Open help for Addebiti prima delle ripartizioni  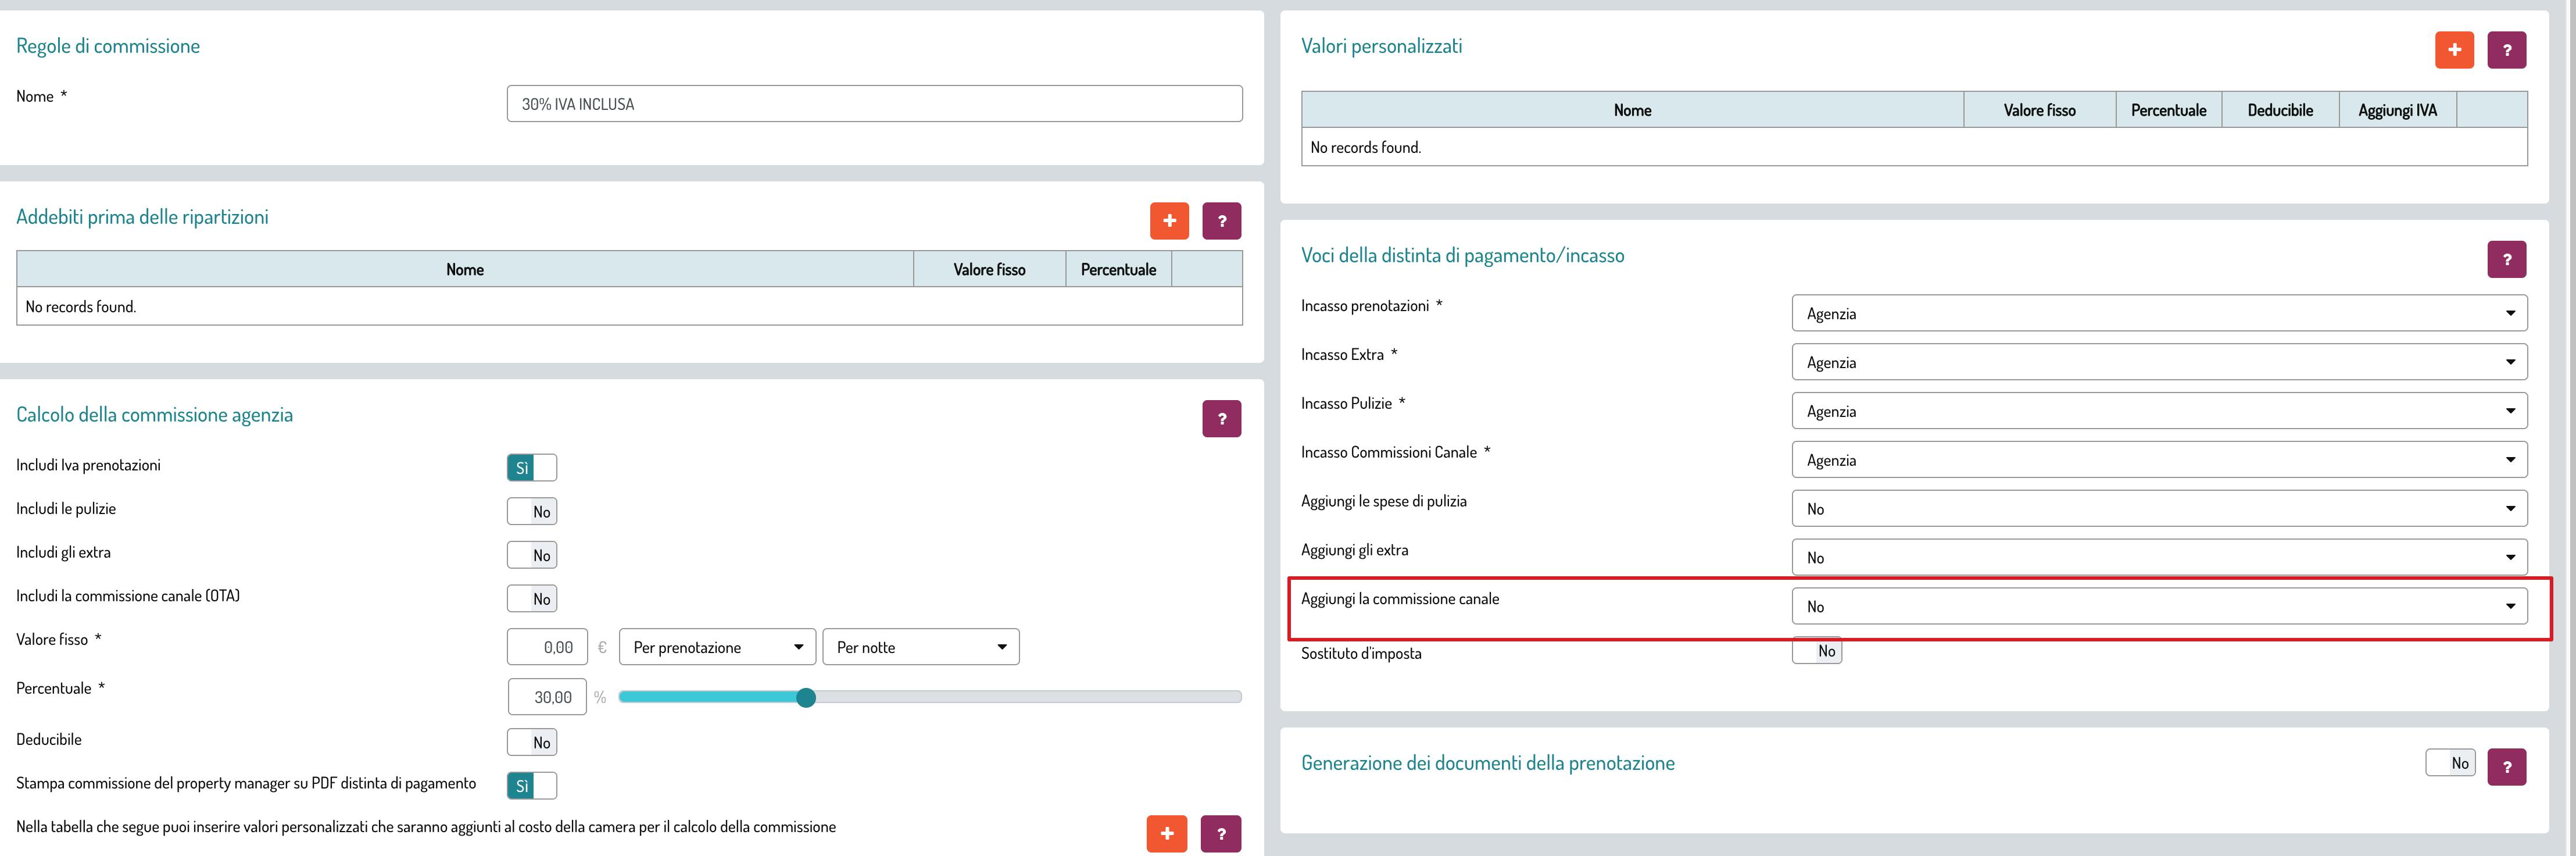click(1221, 221)
